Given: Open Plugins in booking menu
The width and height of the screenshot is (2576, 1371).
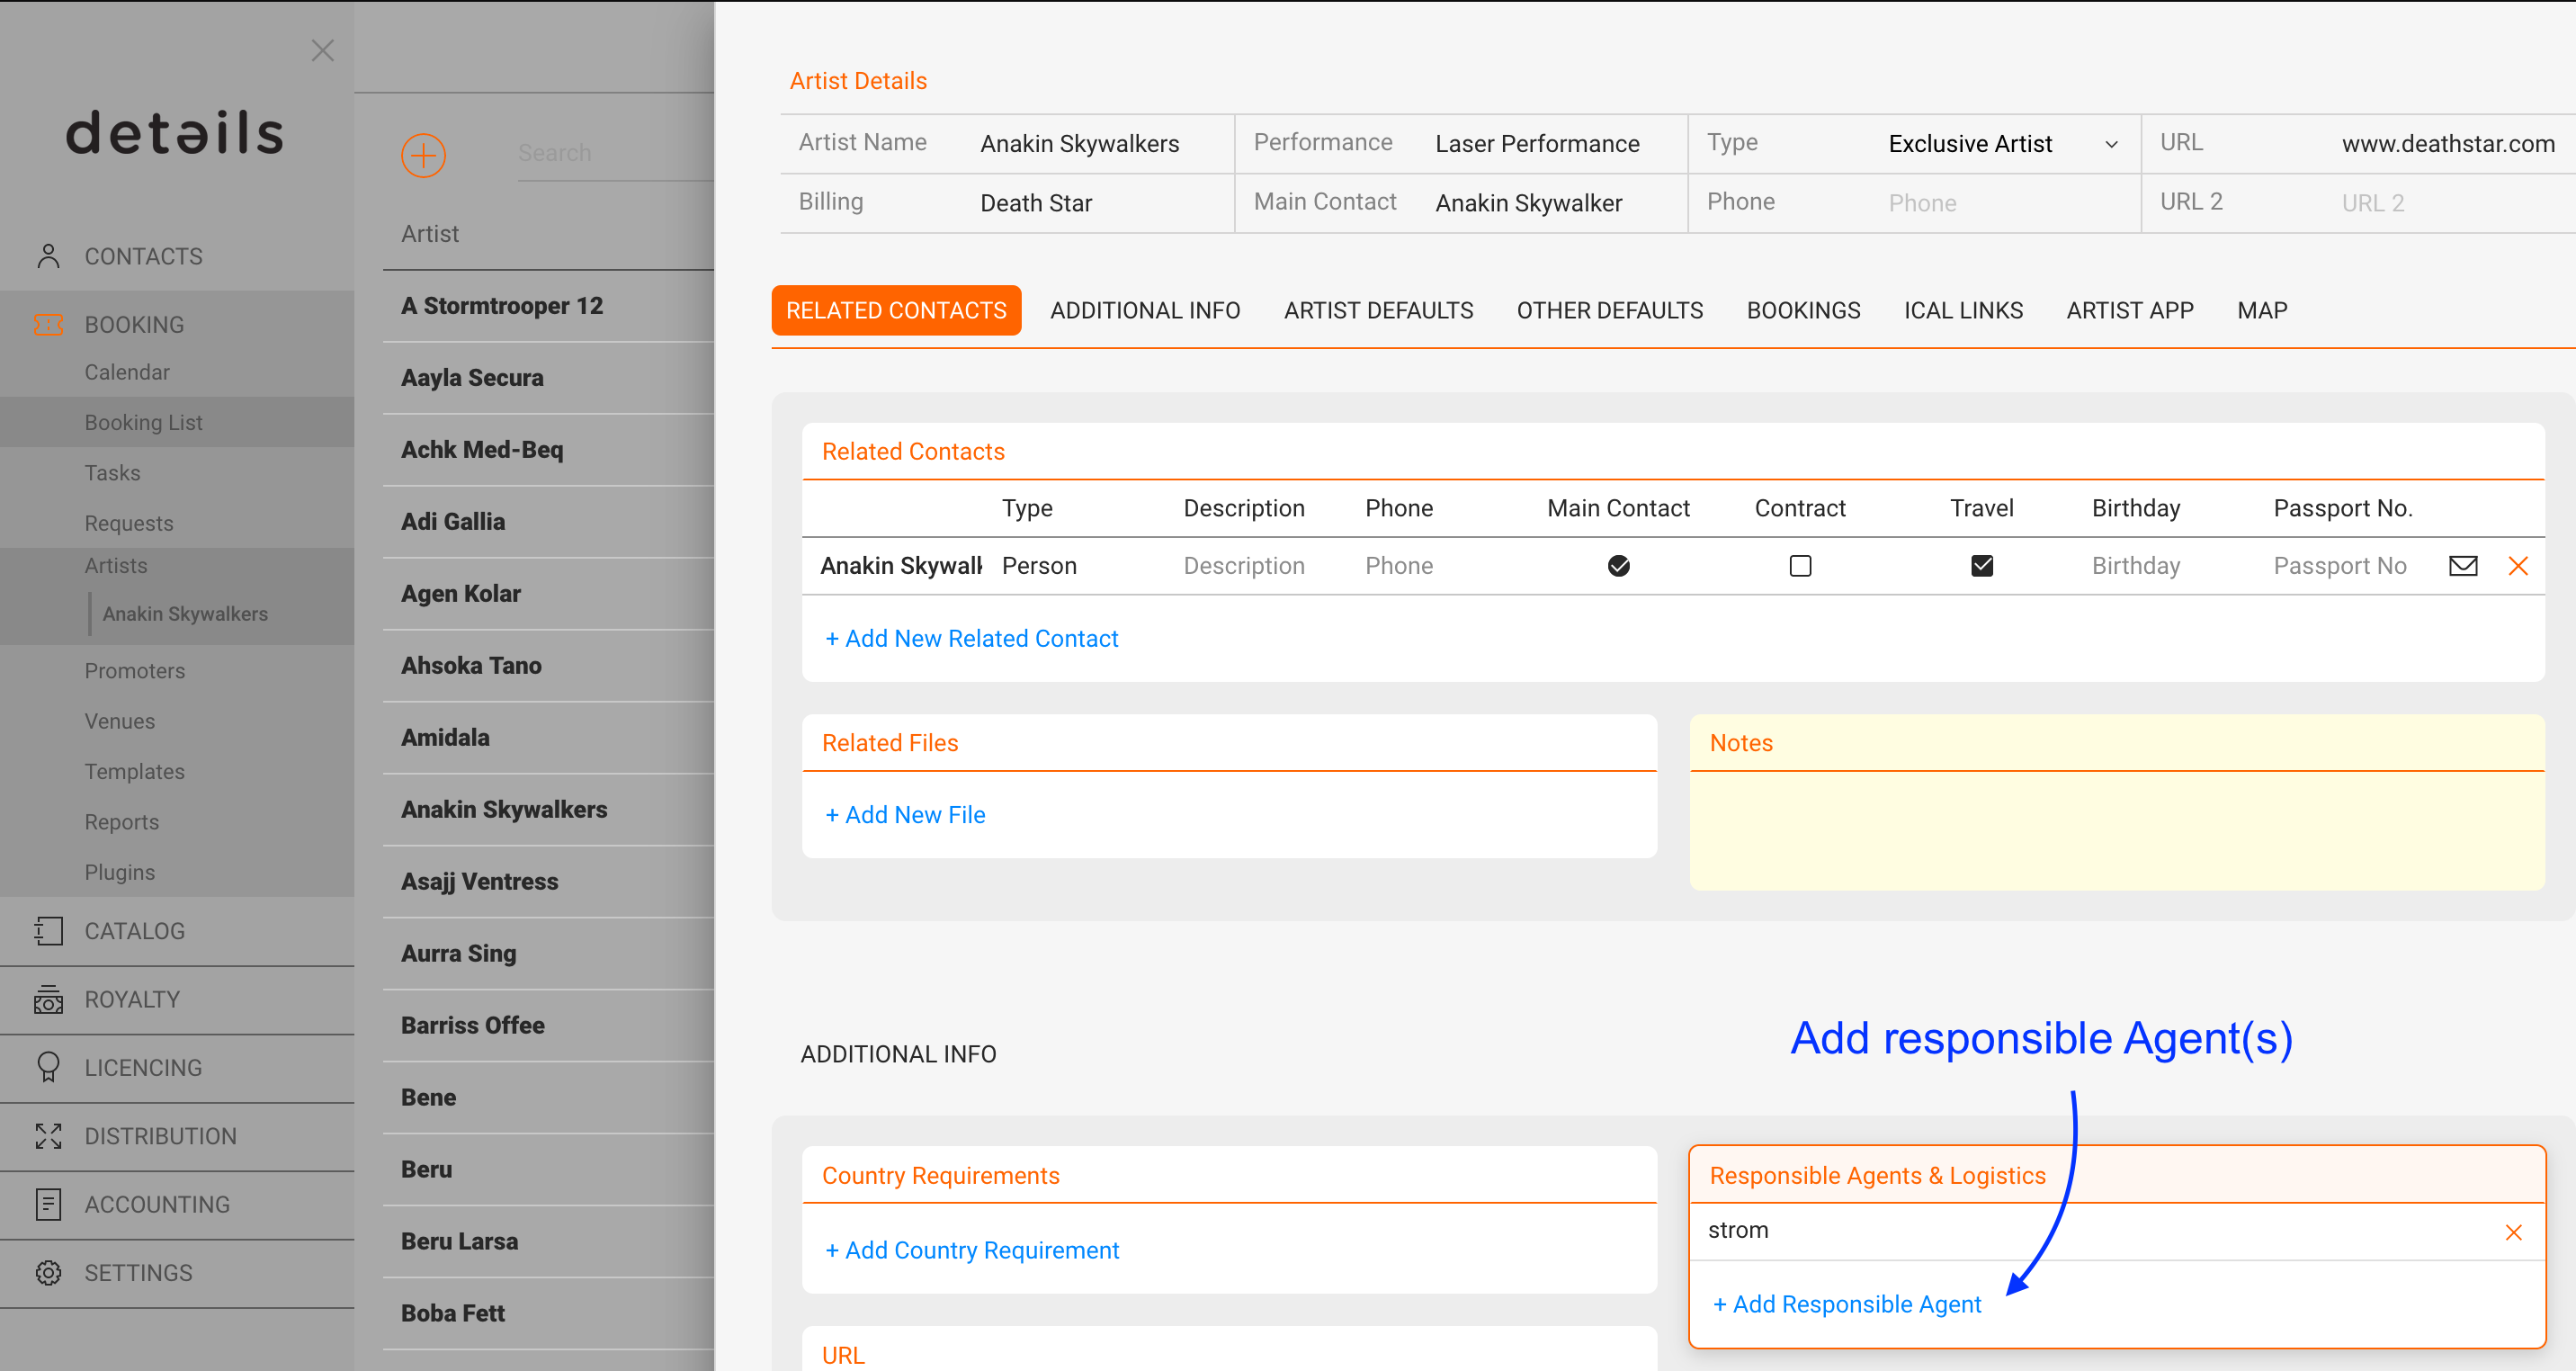Looking at the screenshot, I should (119, 871).
